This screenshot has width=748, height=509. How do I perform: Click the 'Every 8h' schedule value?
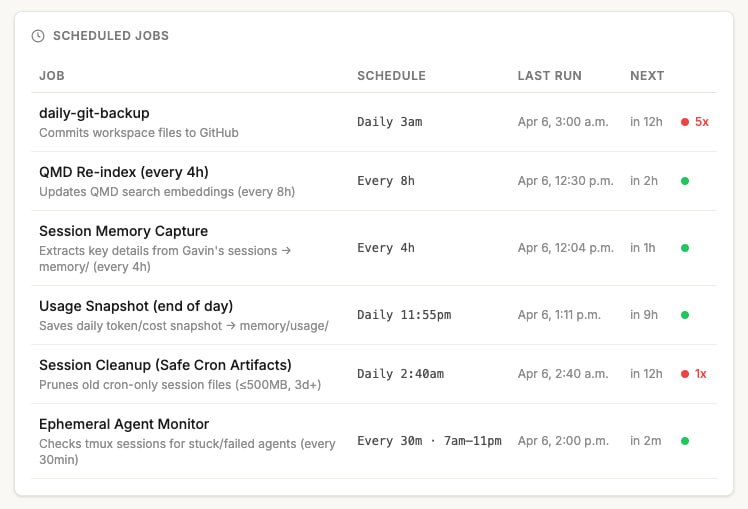(x=385, y=181)
